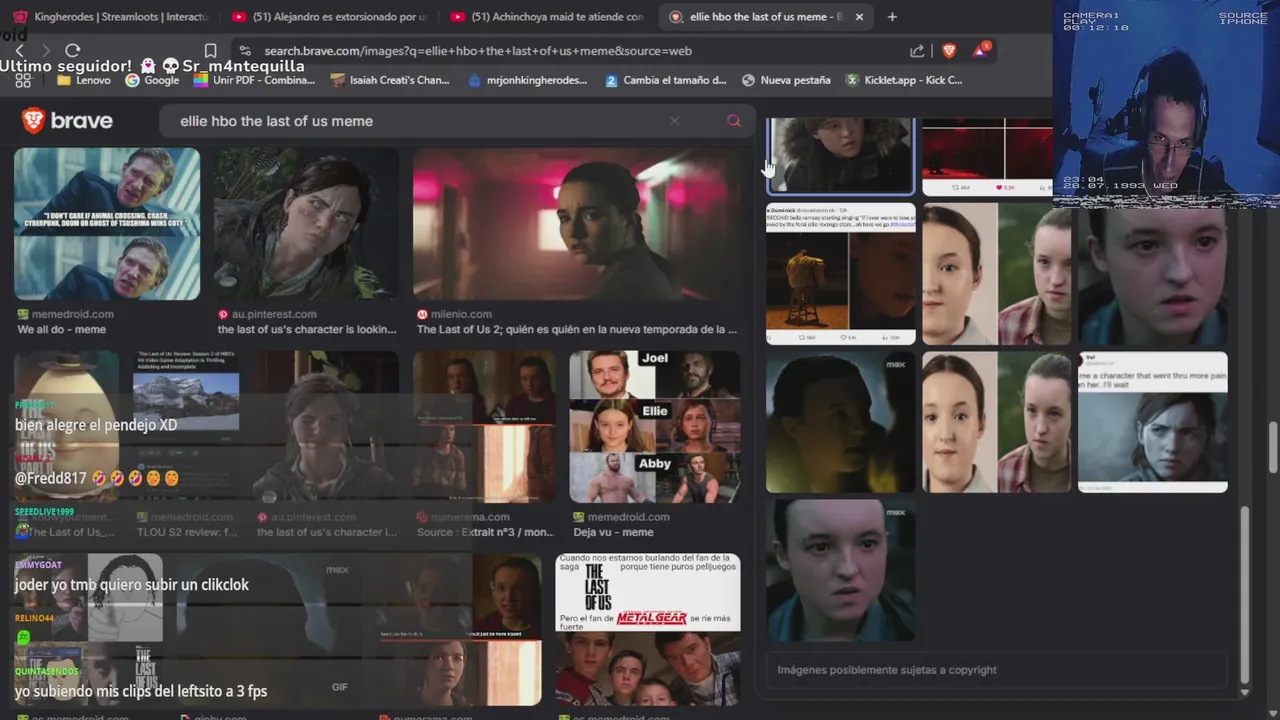Open a new tab with plus button
The height and width of the screenshot is (720, 1280).
click(892, 17)
